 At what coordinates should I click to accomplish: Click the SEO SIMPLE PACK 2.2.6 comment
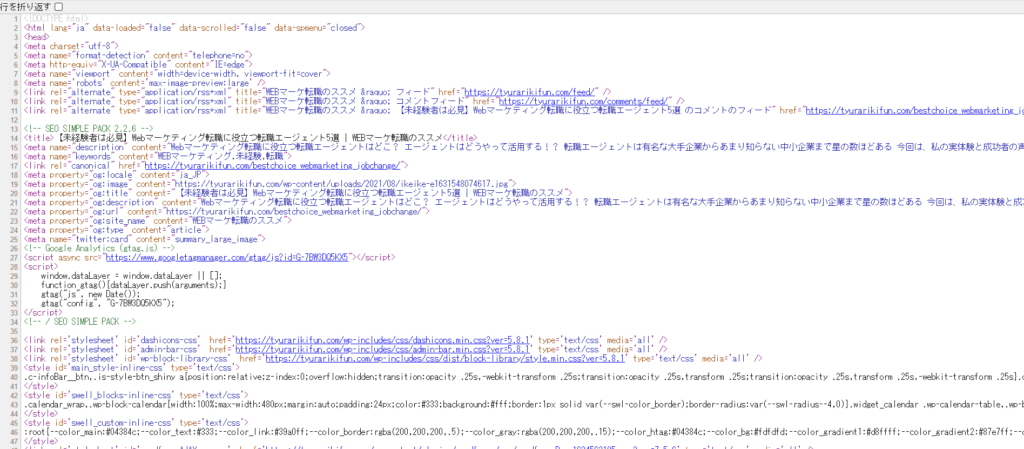[x=88, y=129]
